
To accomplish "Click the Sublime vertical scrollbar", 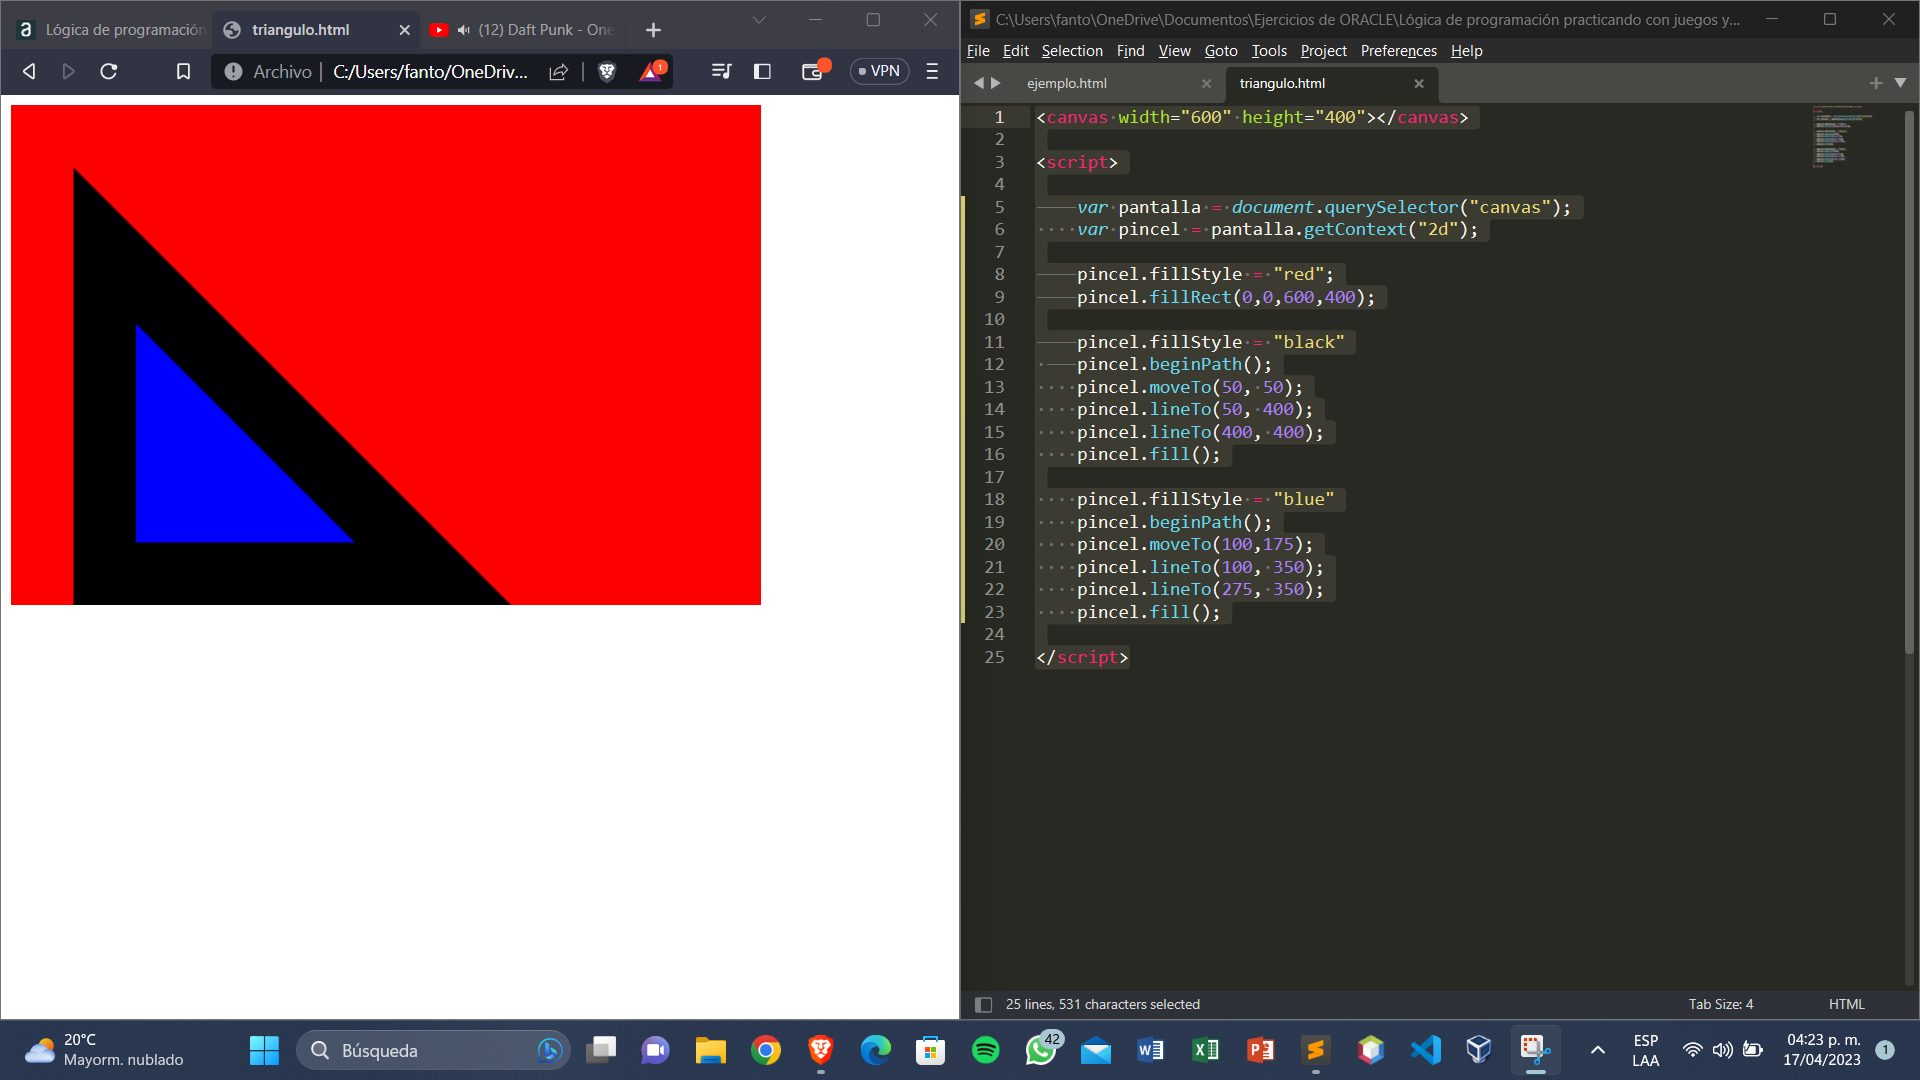I will click(1908, 380).
